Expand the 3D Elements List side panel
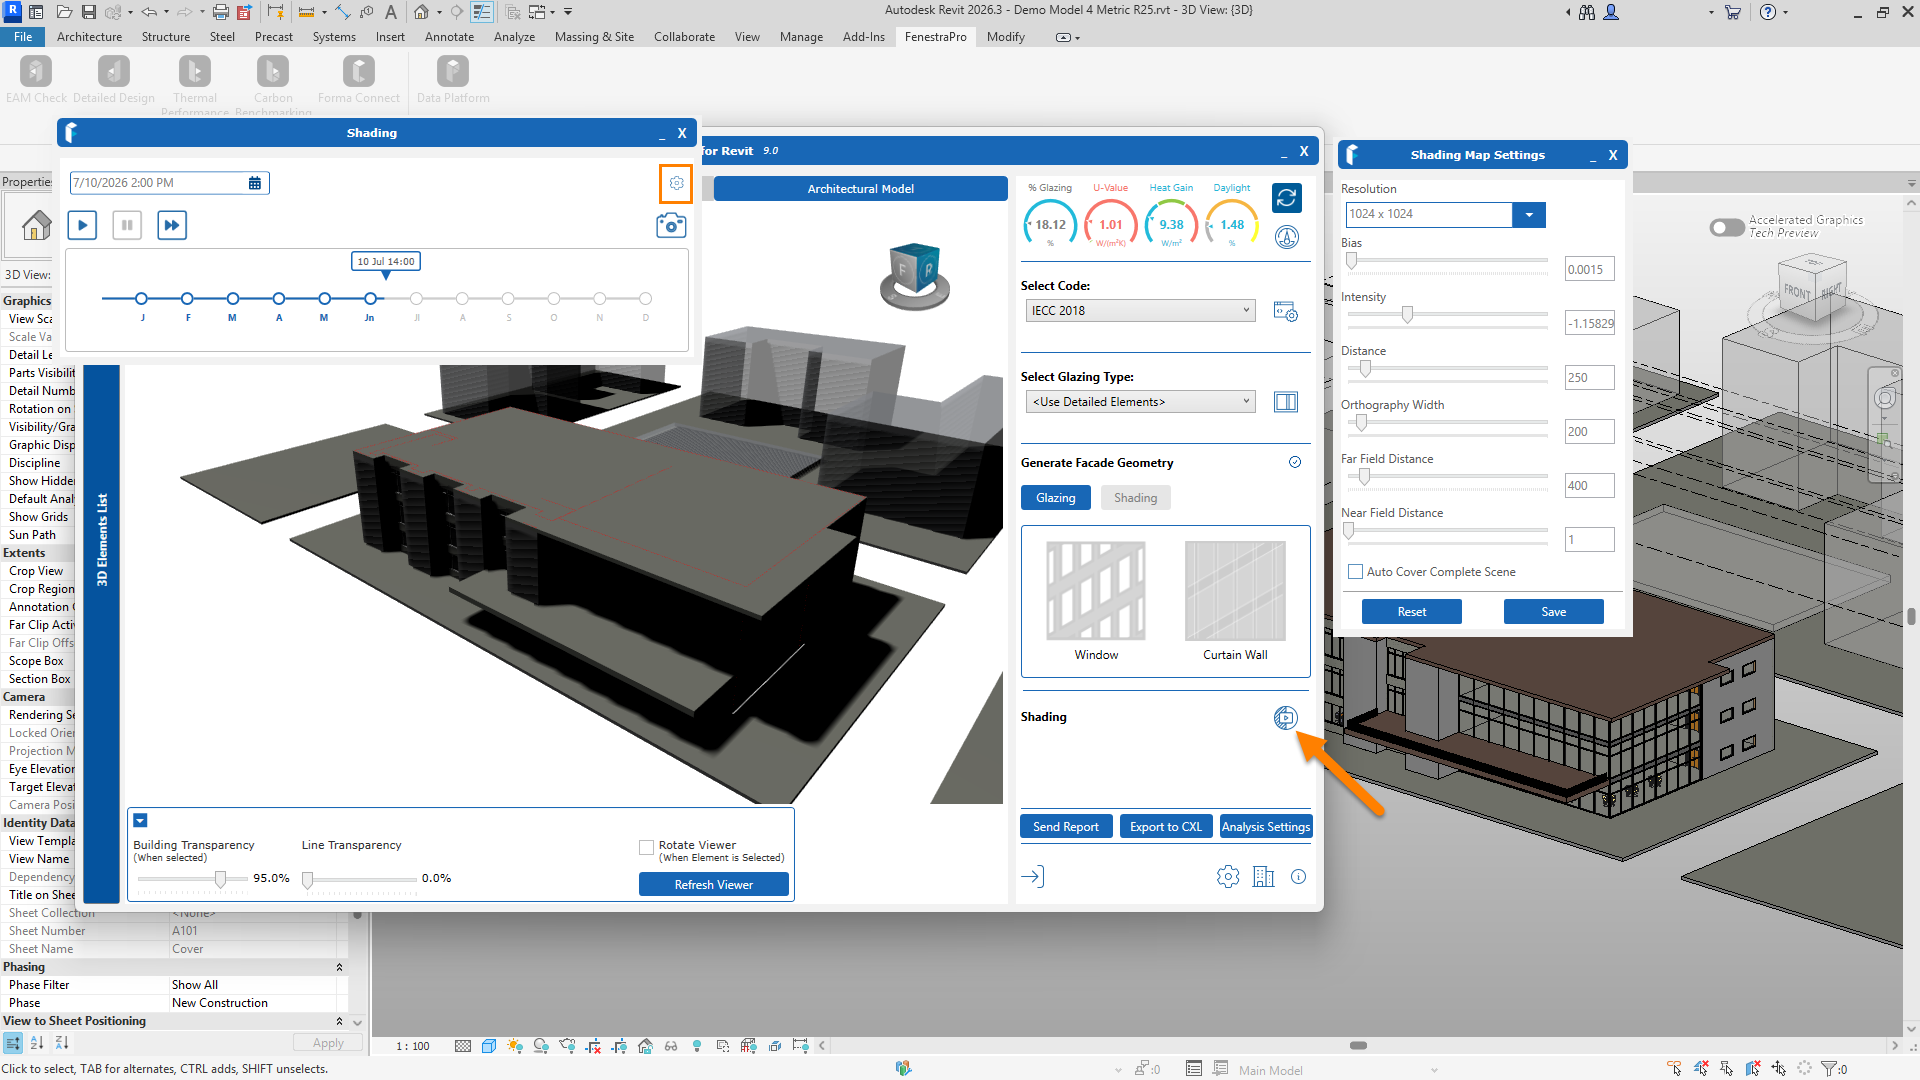 [102, 540]
